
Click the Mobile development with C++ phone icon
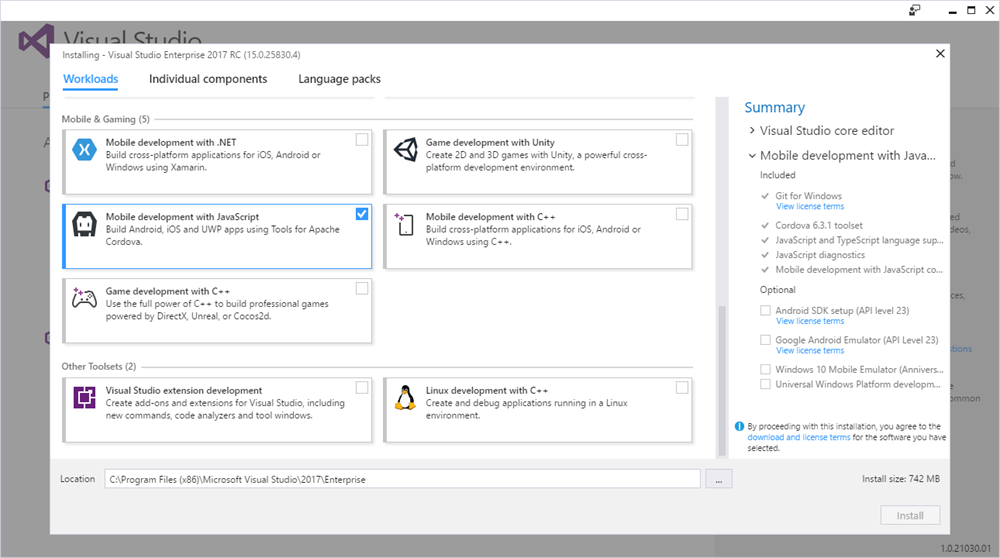[x=404, y=225]
